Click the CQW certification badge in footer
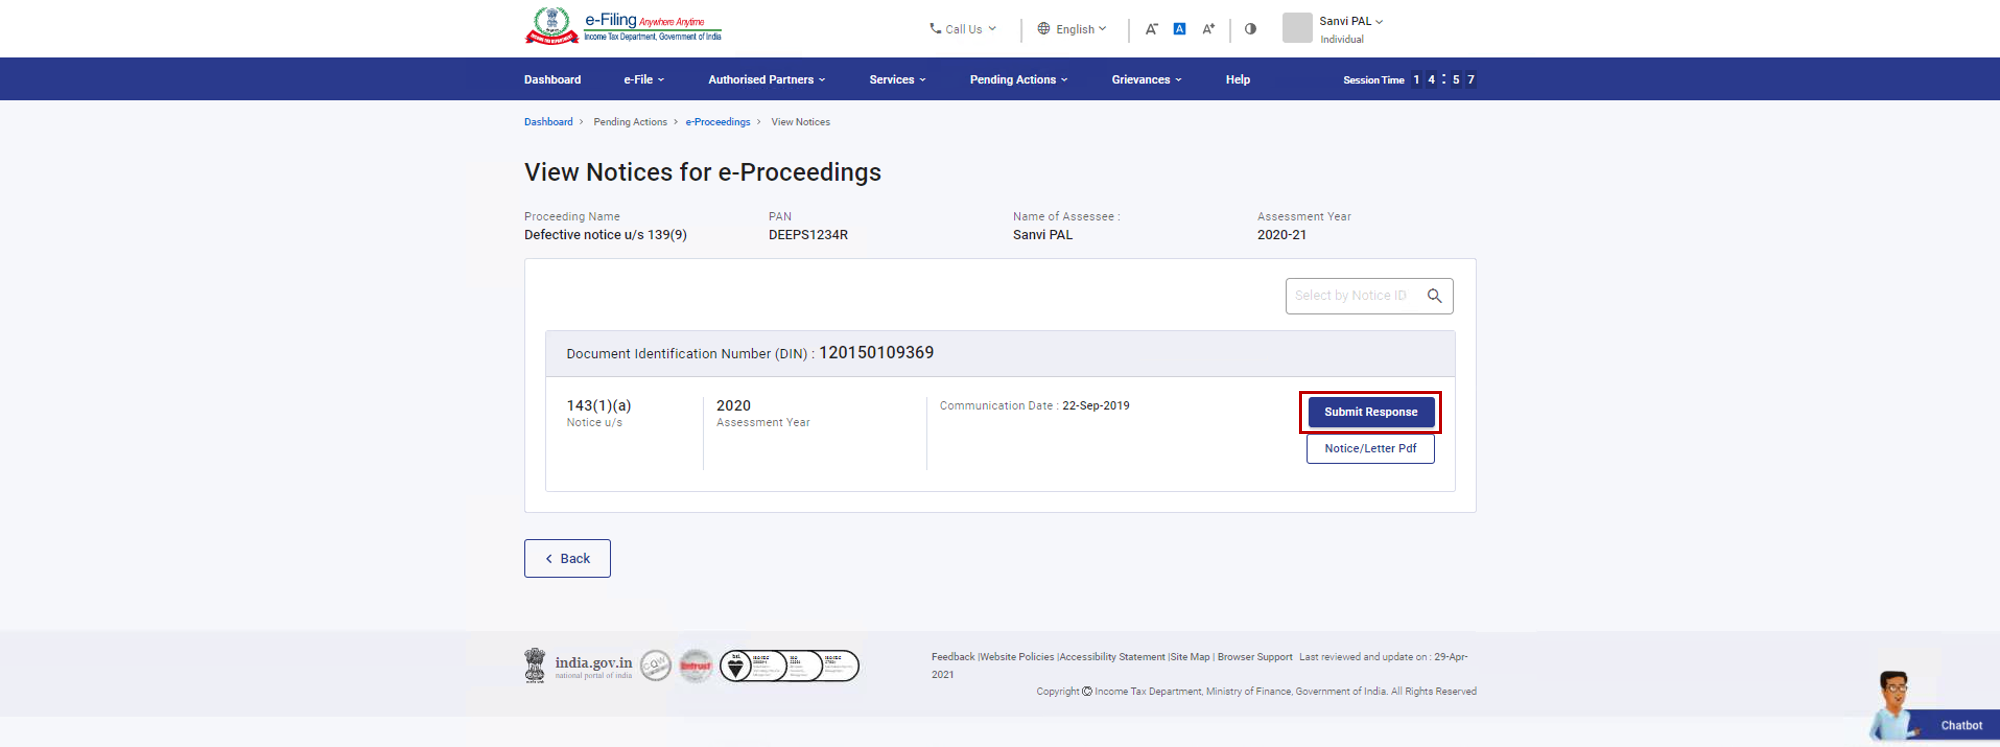Image resolution: width=2000 pixels, height=747 pixels. click(x=656, y=666)
